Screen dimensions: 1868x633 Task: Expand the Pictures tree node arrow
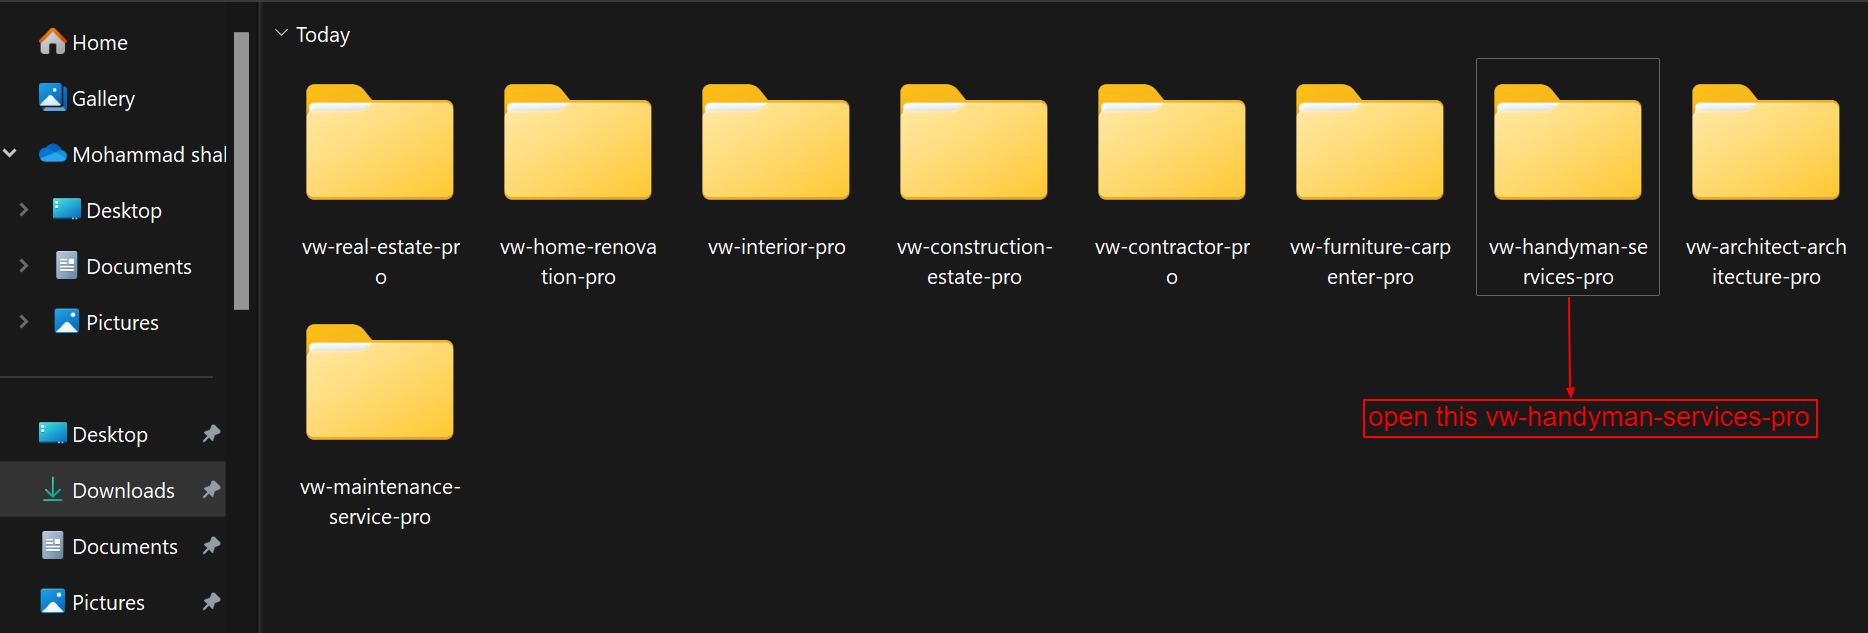[24, 322]
